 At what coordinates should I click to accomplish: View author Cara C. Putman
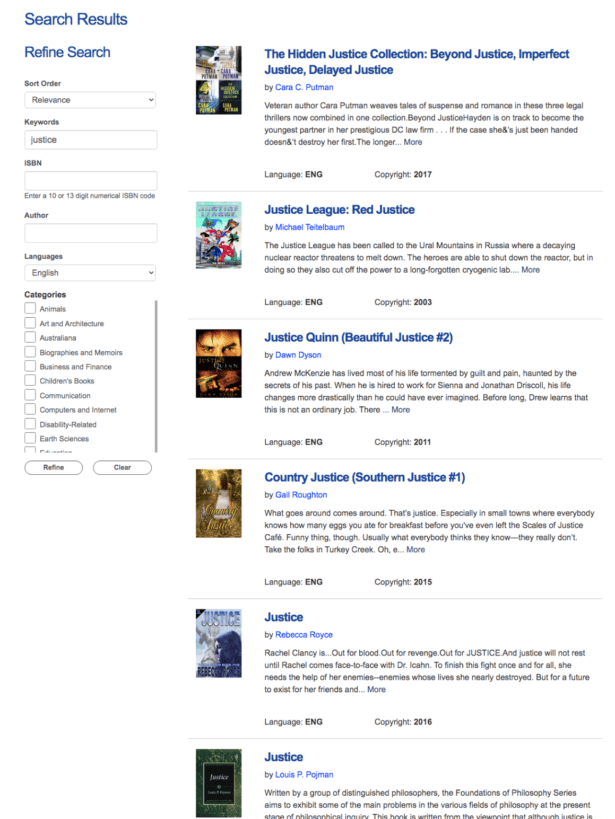click(x=304, y=87)
